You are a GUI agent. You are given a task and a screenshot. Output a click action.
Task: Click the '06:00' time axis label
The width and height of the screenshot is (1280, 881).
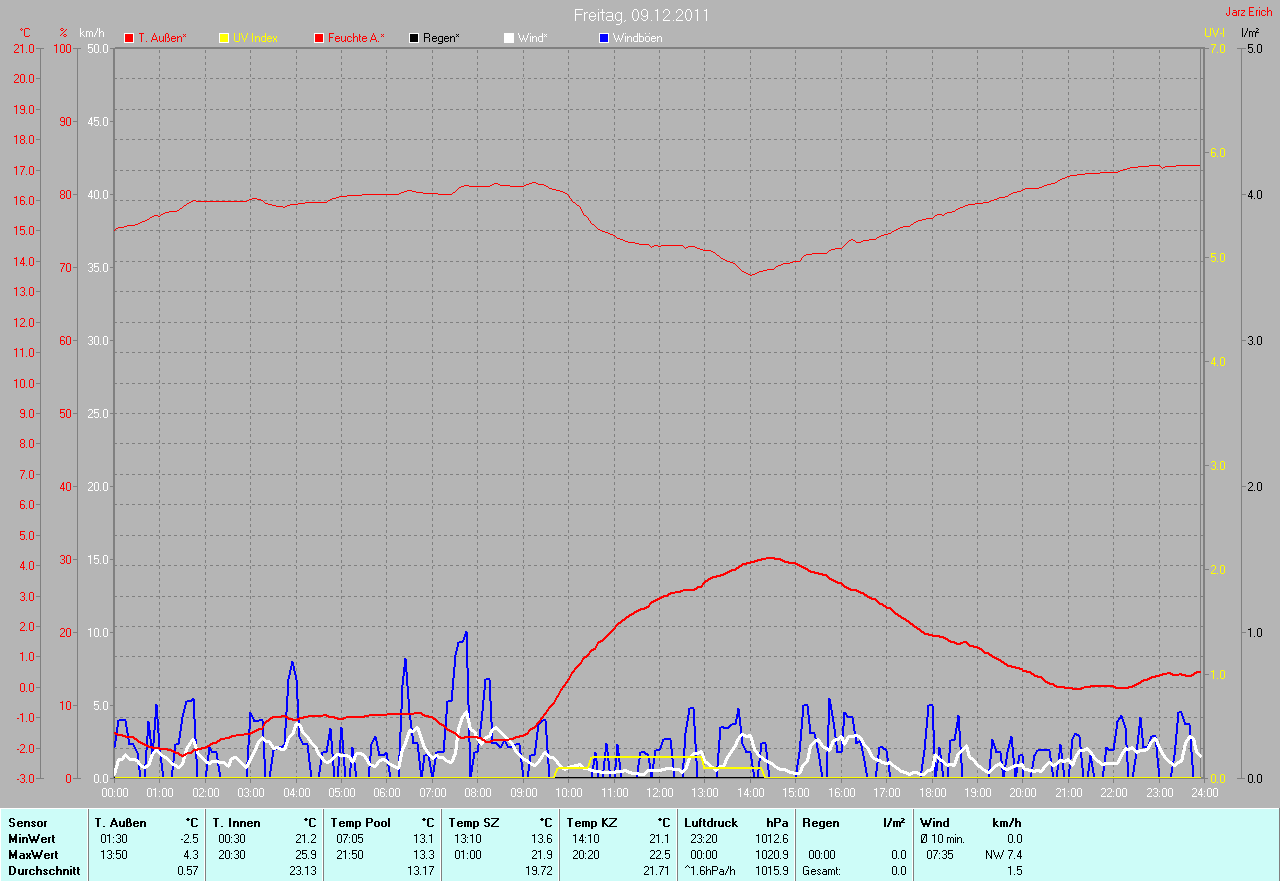pos(387,792)
